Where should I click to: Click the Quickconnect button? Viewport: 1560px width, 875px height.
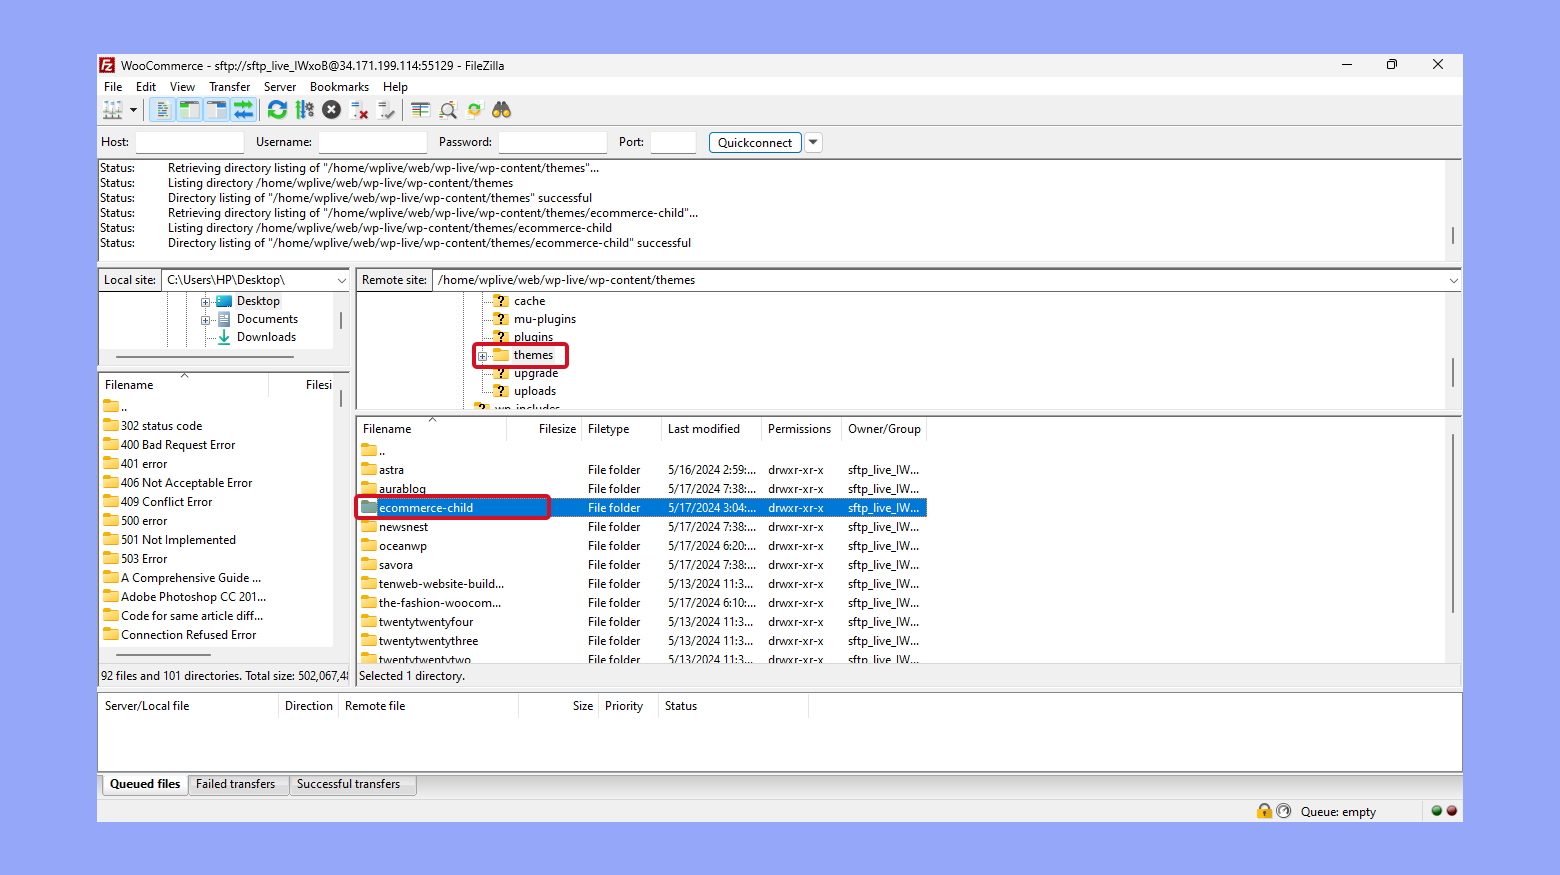[754, 142]
